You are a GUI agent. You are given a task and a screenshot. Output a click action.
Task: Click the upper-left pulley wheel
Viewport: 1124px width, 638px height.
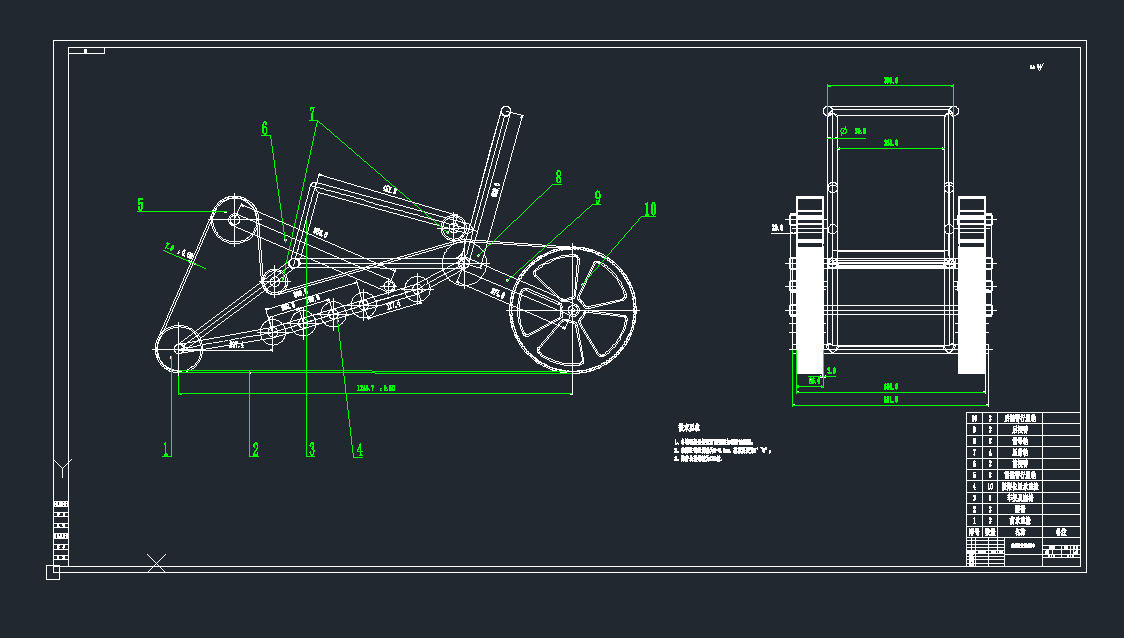235,218
